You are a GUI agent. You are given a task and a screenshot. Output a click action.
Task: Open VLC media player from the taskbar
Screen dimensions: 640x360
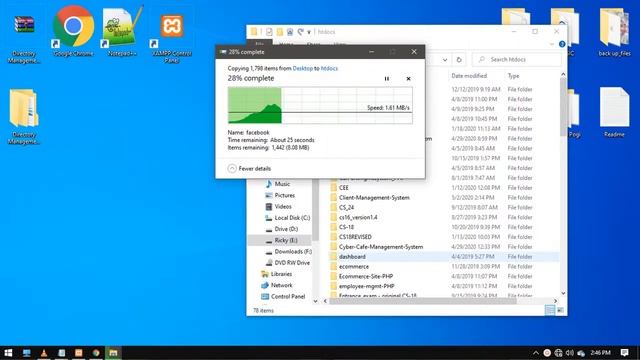click(x=44, y=353)
